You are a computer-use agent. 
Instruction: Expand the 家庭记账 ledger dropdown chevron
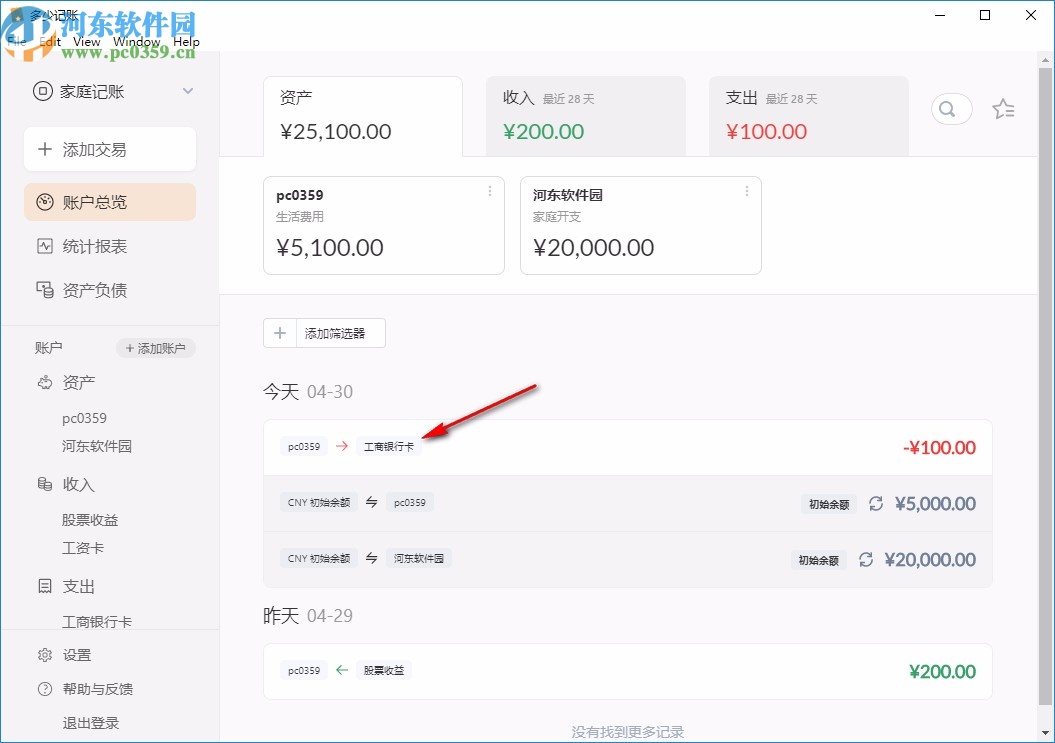click(188, 91)
